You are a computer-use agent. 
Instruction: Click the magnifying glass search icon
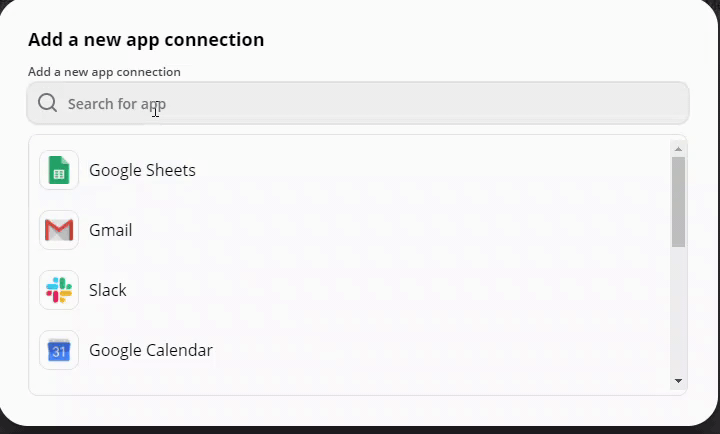[48, 103]
